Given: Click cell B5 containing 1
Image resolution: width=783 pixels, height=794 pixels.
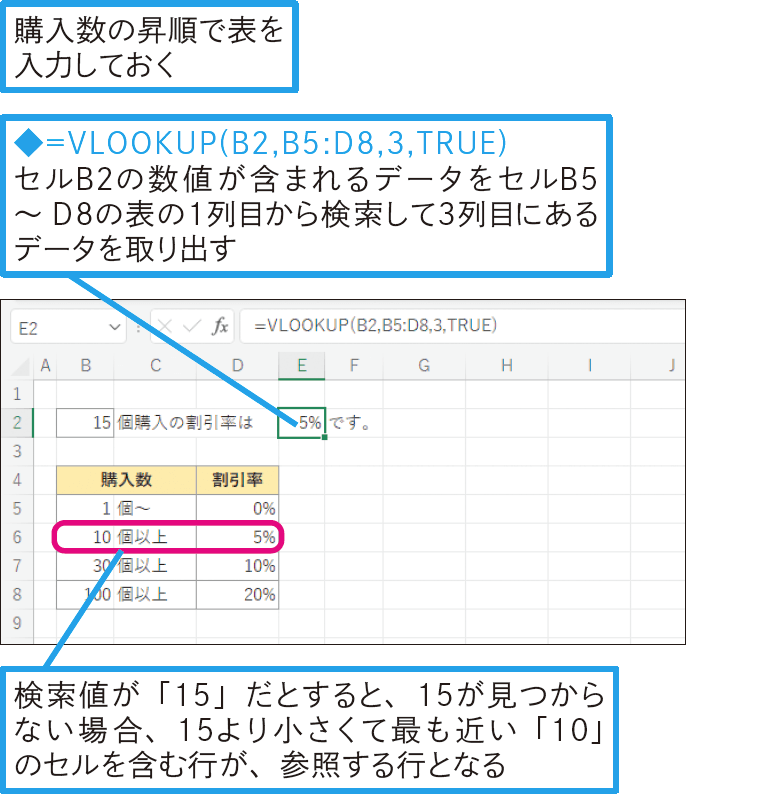Looking at the screenshot, I should pyautogui.click(x=85, y=508).
